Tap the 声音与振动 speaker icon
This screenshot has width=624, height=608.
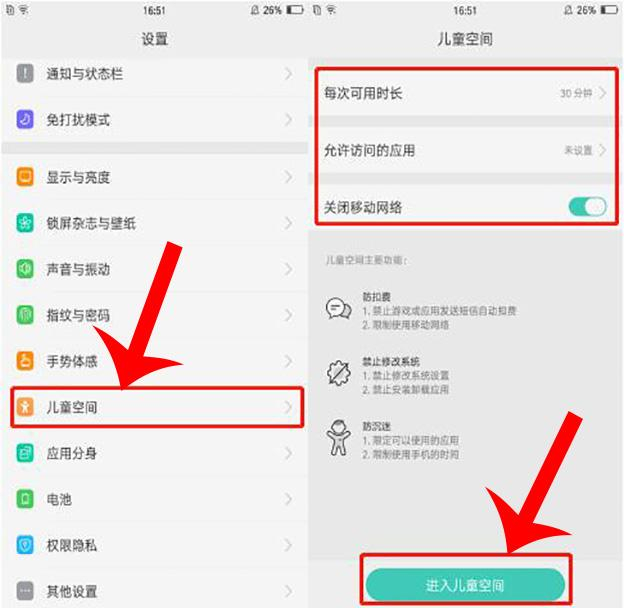25,269
